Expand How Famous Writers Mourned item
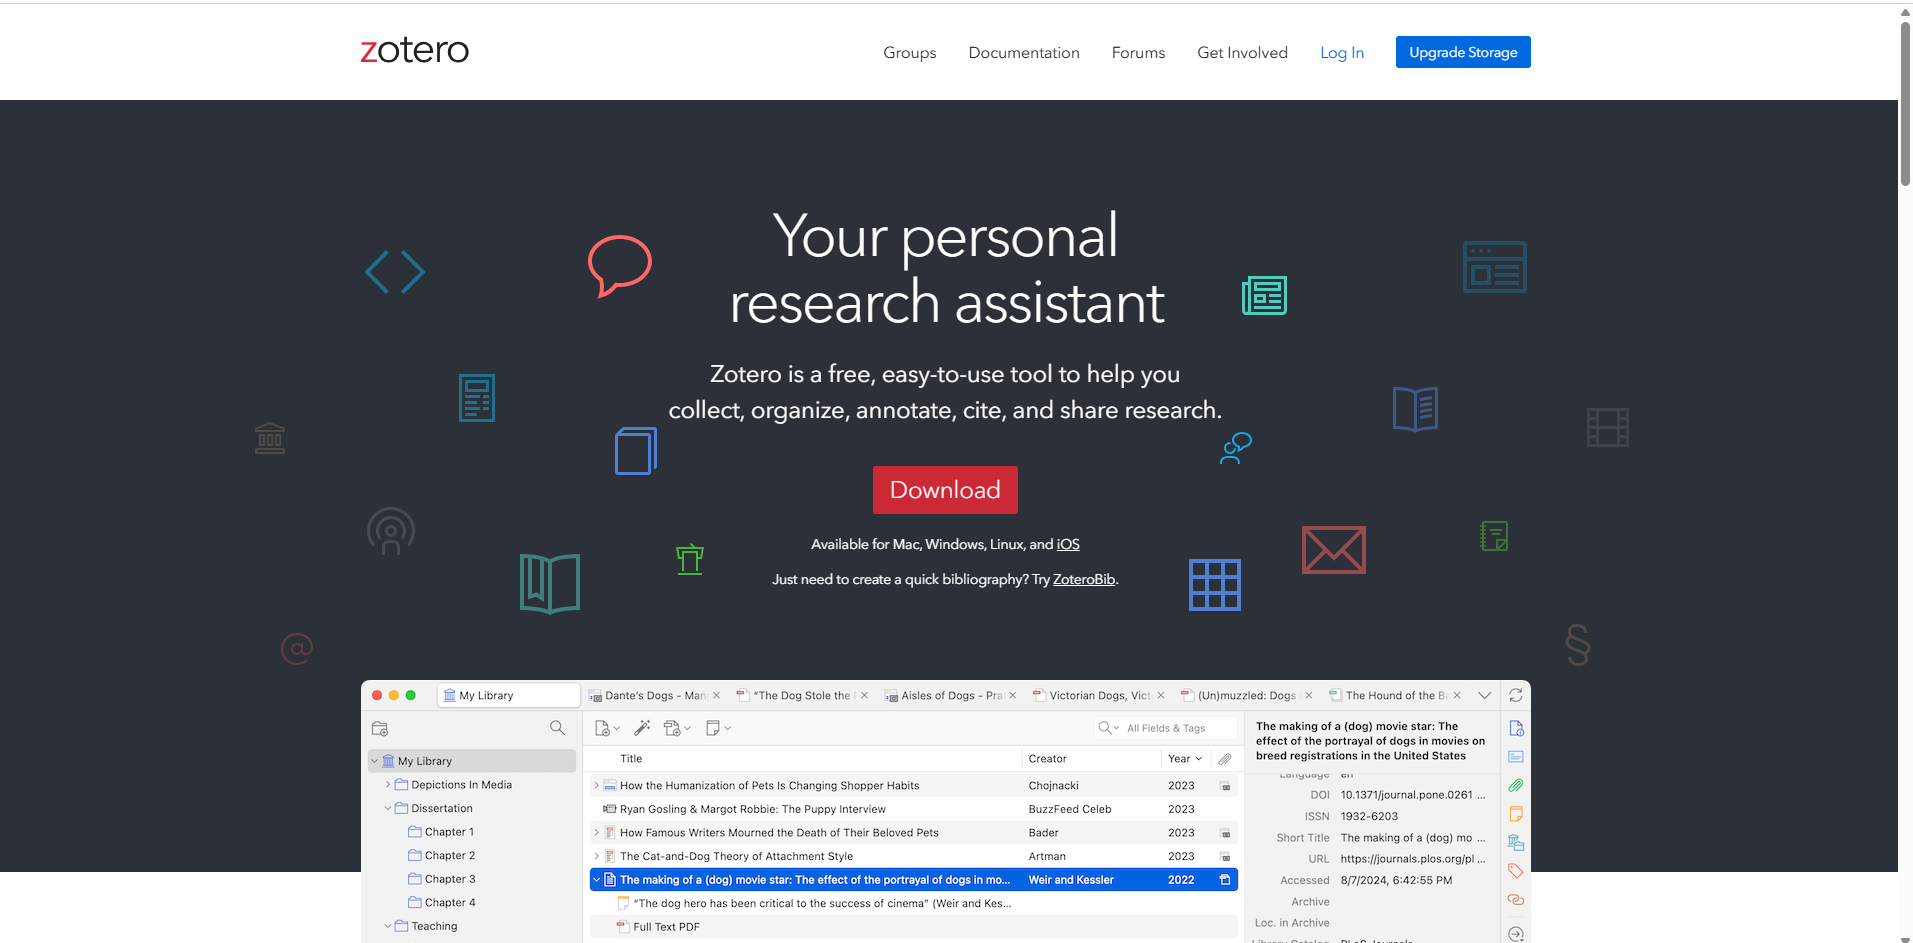This screenshot has width=1913, height=943. (x=597, y=833)
